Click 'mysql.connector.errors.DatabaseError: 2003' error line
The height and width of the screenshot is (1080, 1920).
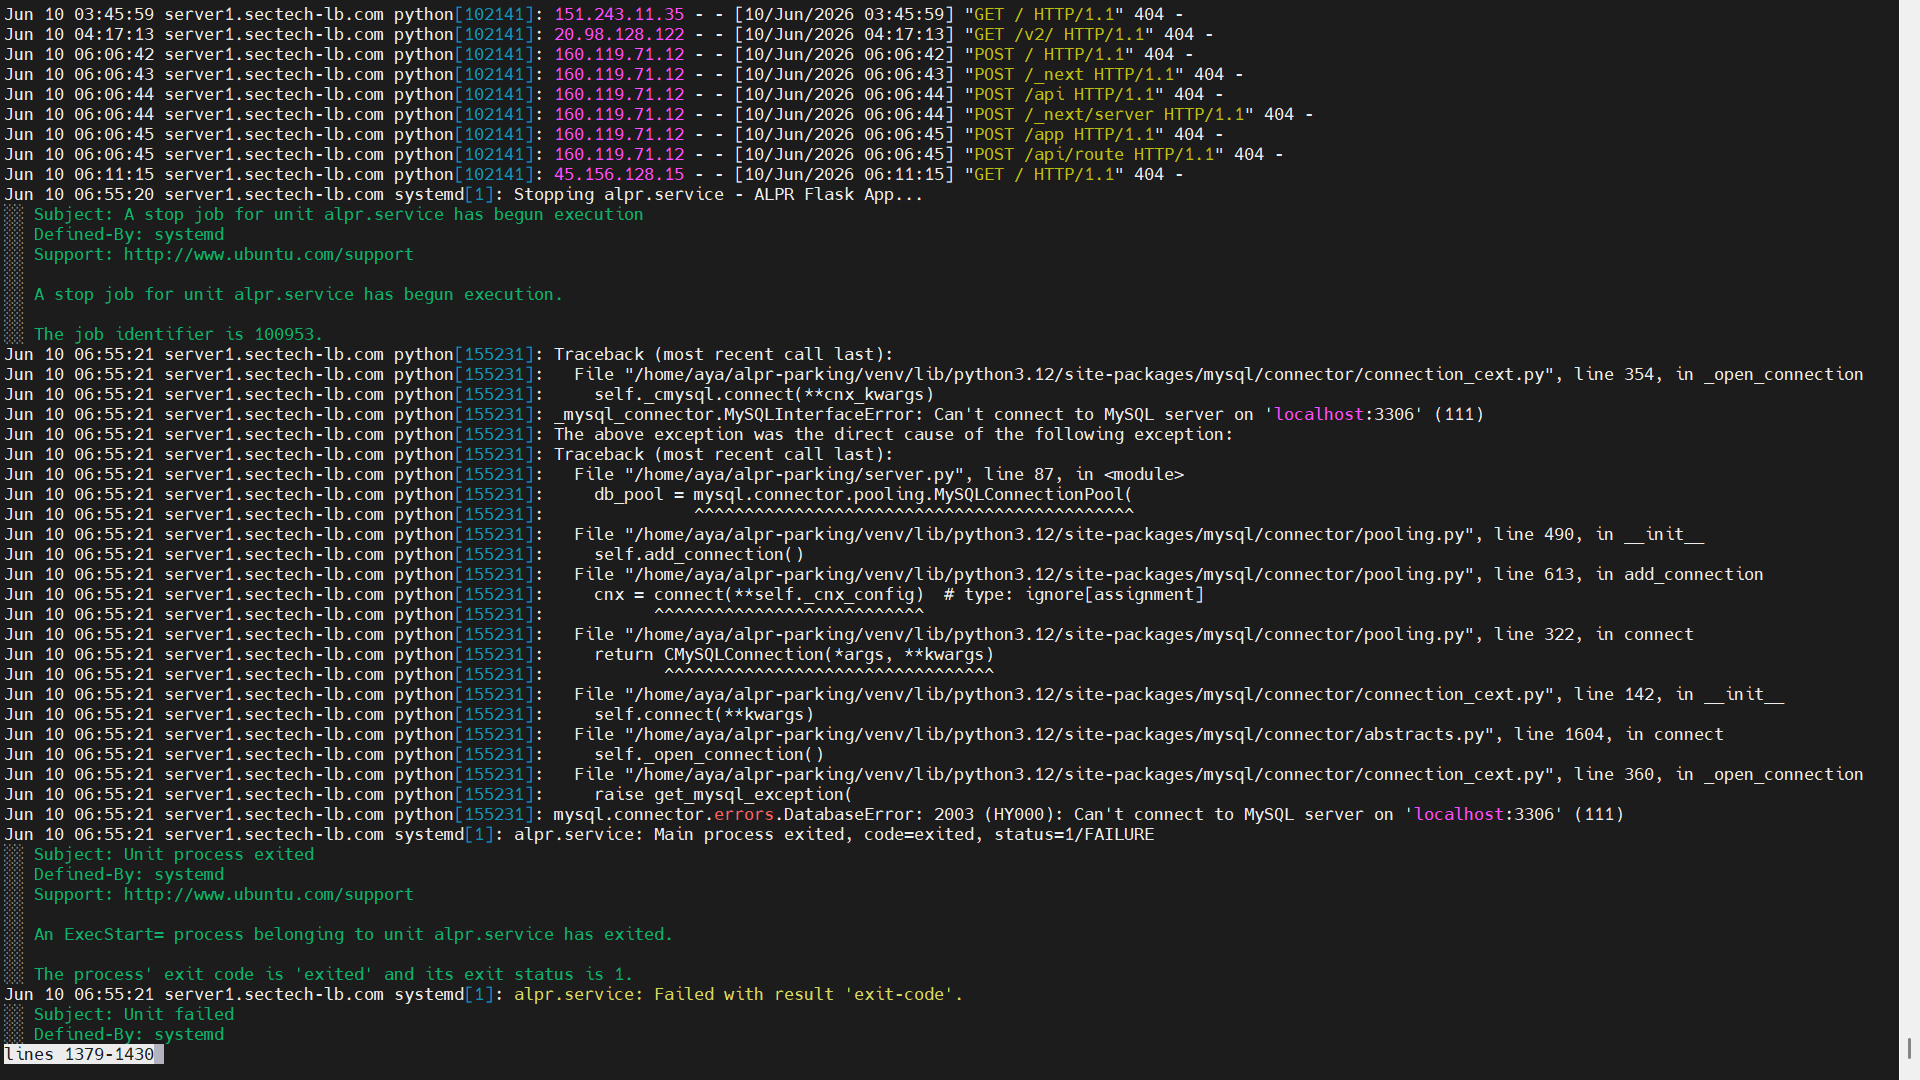pos(1089,814)
